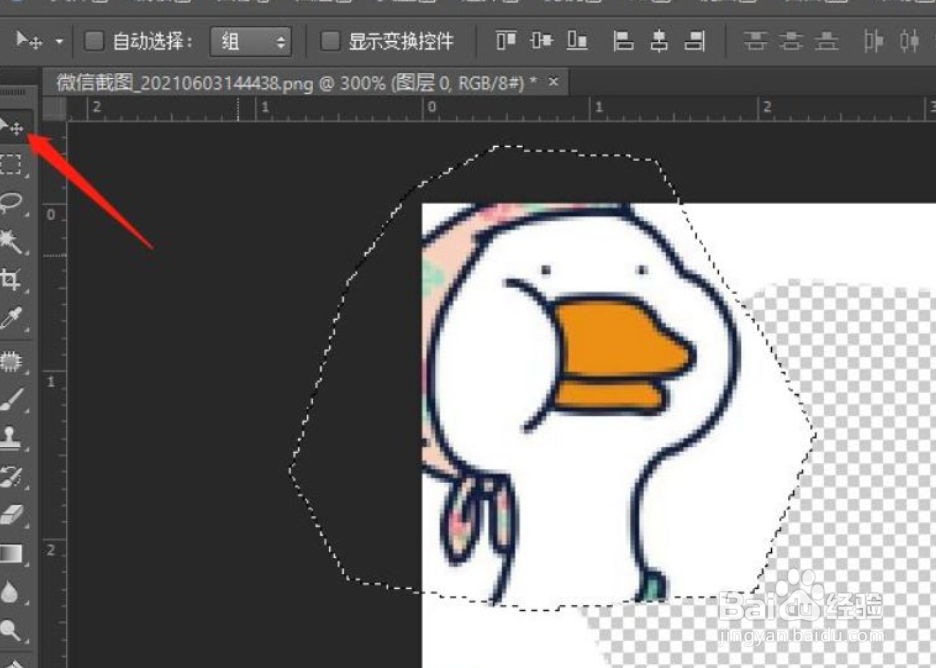Viewport: 936px width, 668px height.
Task: Click the Move tool preset icon in options bar
Action: 29,41
